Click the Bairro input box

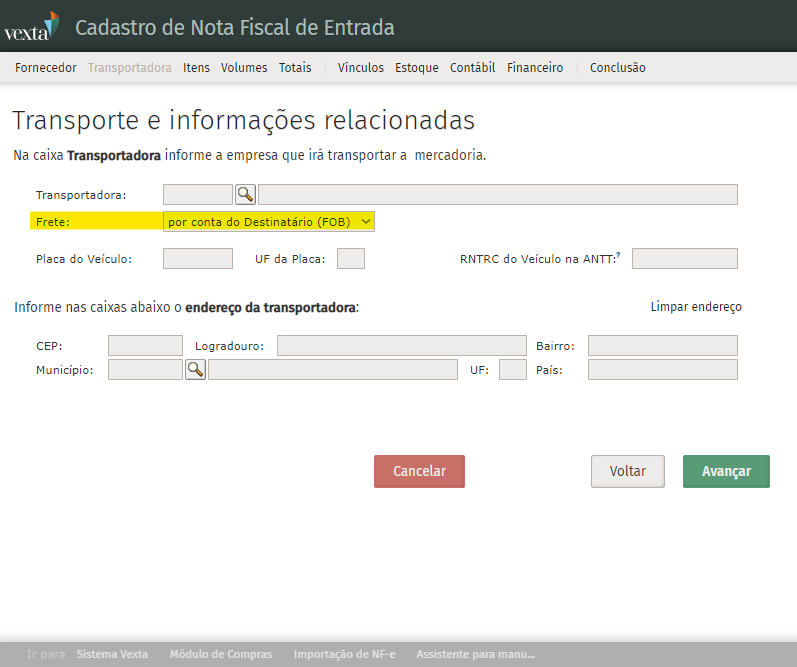pyautogui.click(x=662, y=346)
